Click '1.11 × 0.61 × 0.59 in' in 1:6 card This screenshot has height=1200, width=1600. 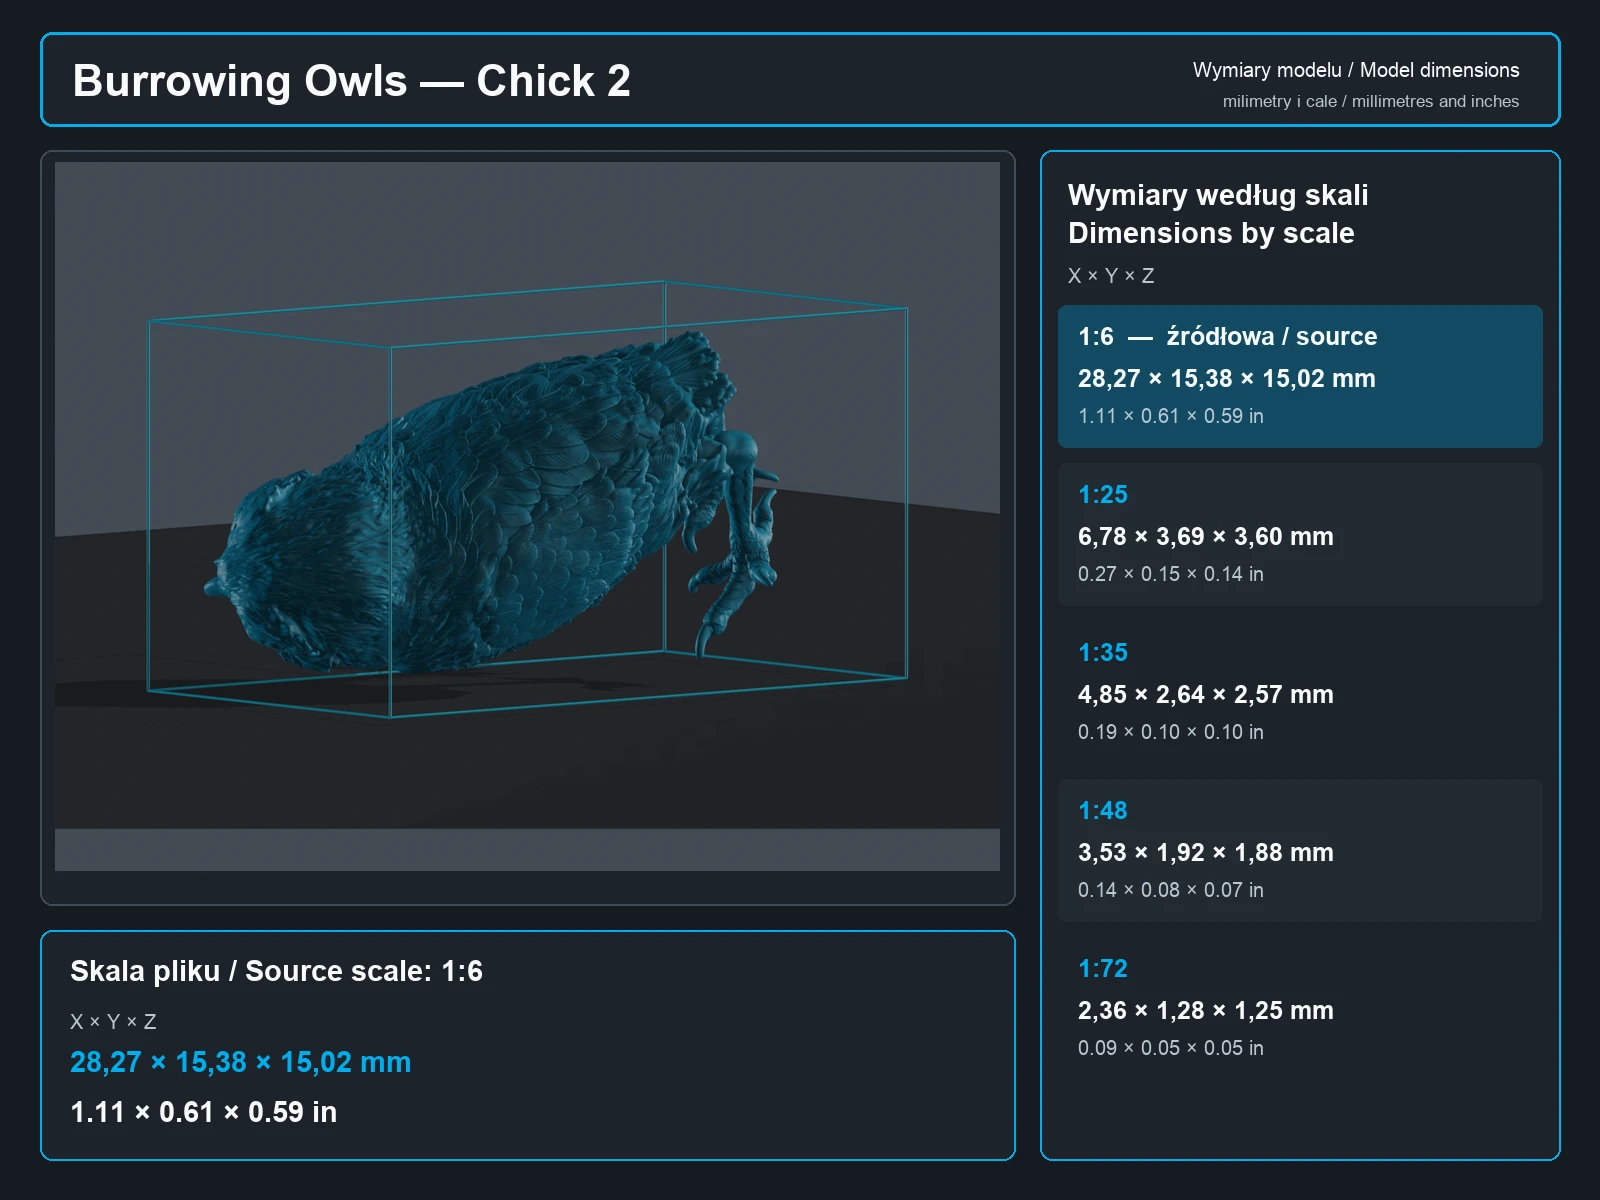click(1170, 416)
